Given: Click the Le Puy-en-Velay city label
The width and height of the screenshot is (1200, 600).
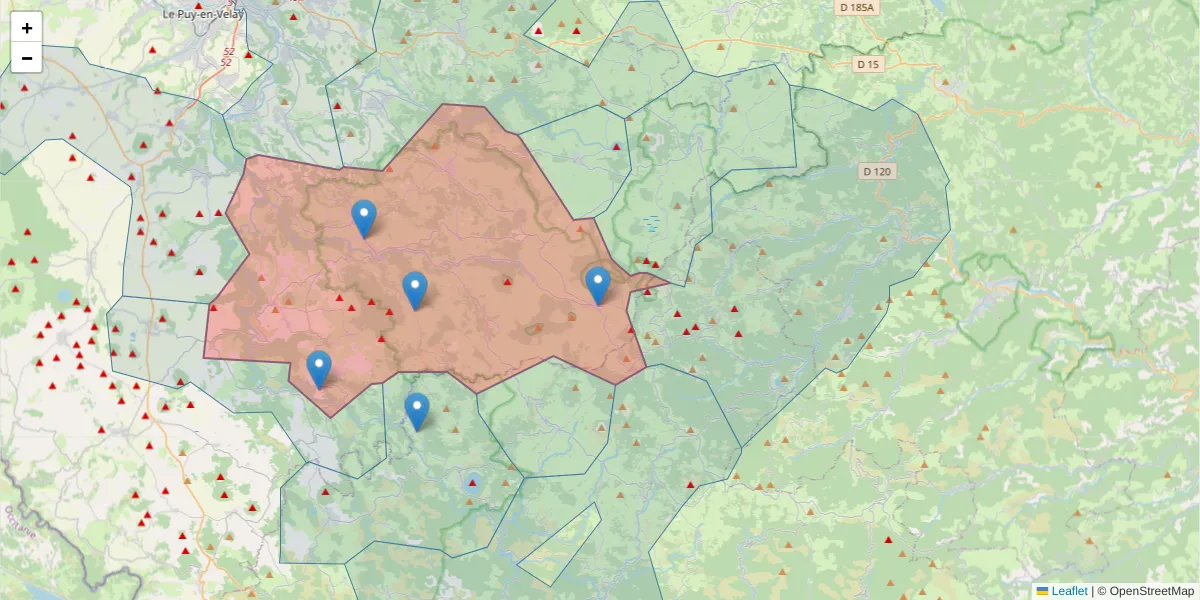Looking at the screenshot, I should [x=201, y=13].
